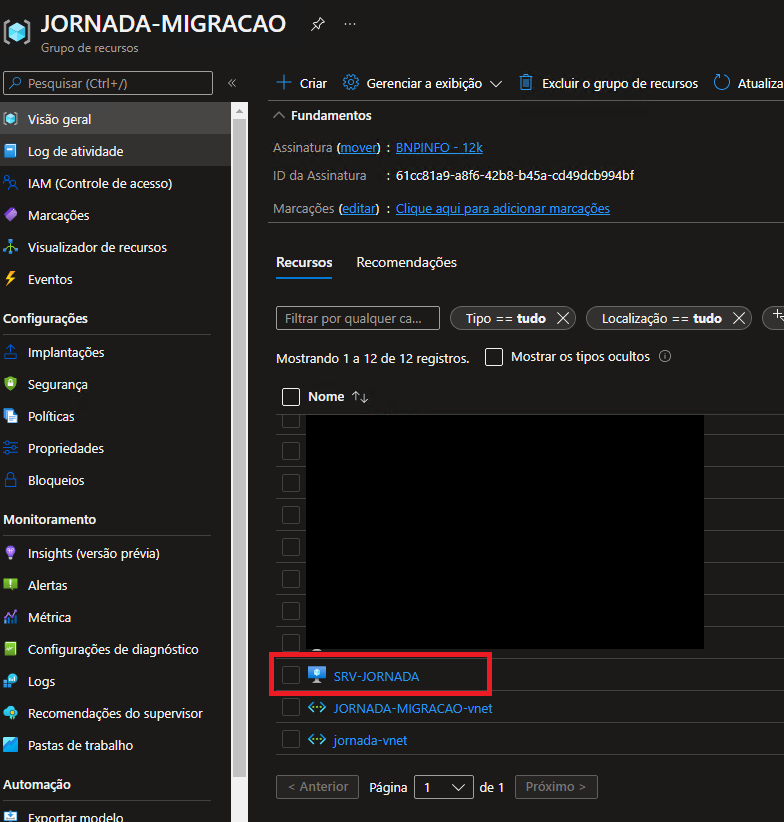Click the Métrica chart icon

click(x=10, y=616)
